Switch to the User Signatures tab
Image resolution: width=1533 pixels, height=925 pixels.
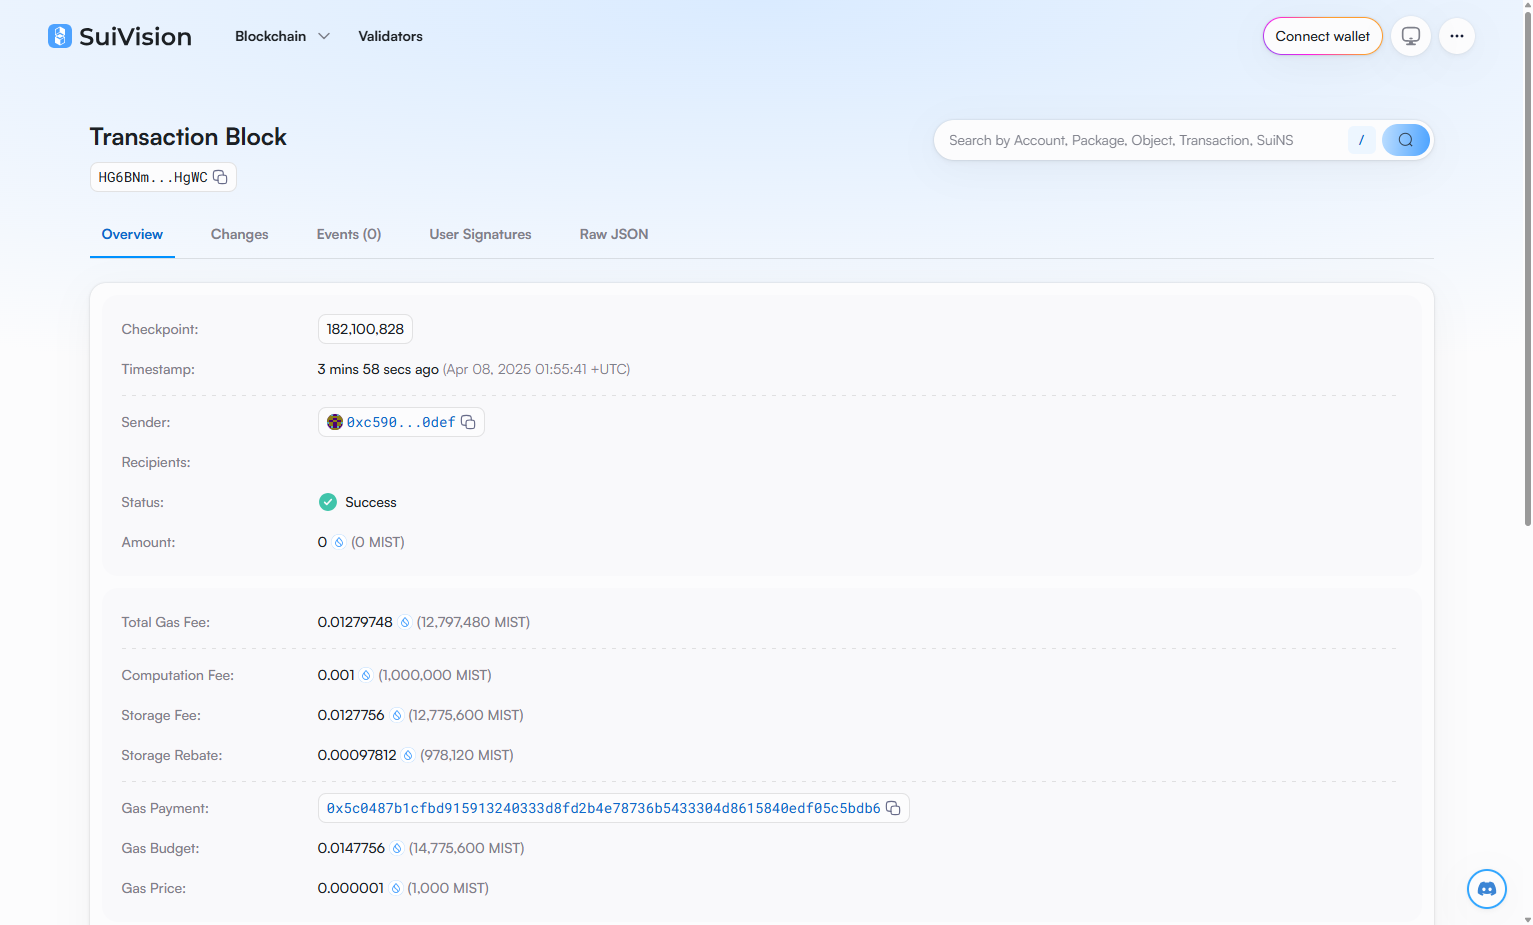tap(481, 234)
